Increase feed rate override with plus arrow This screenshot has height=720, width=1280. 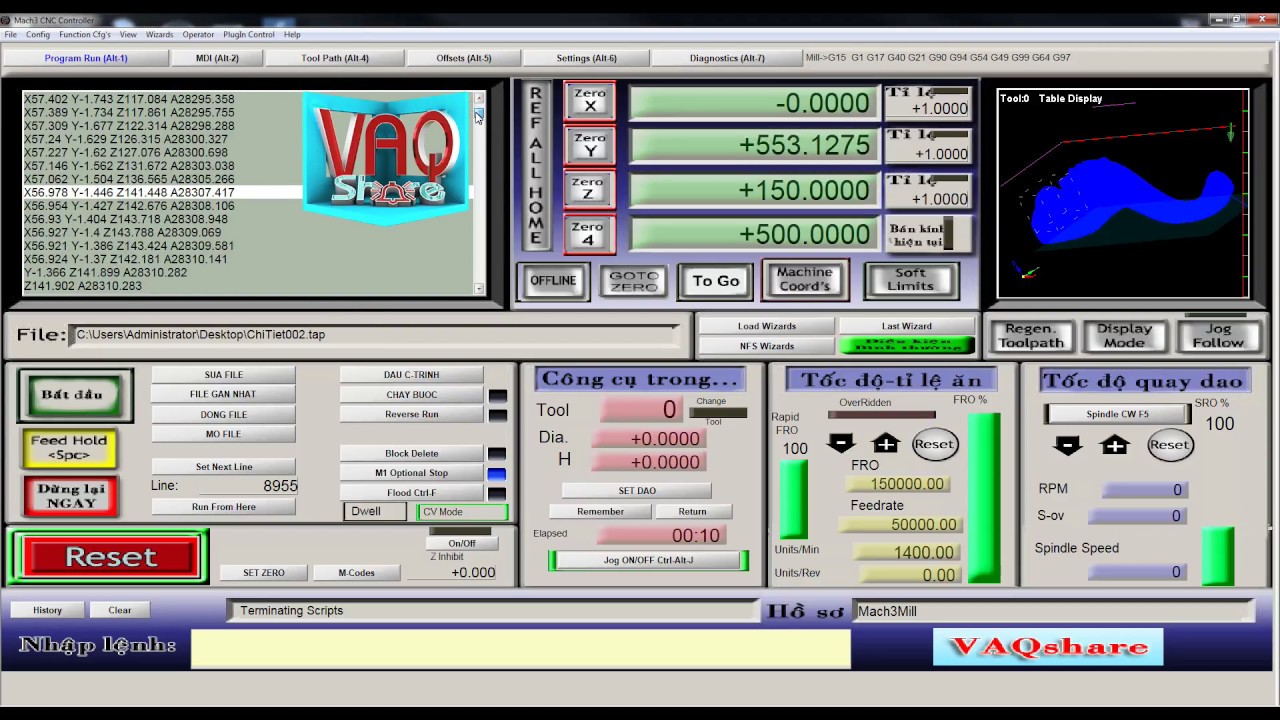886,443
